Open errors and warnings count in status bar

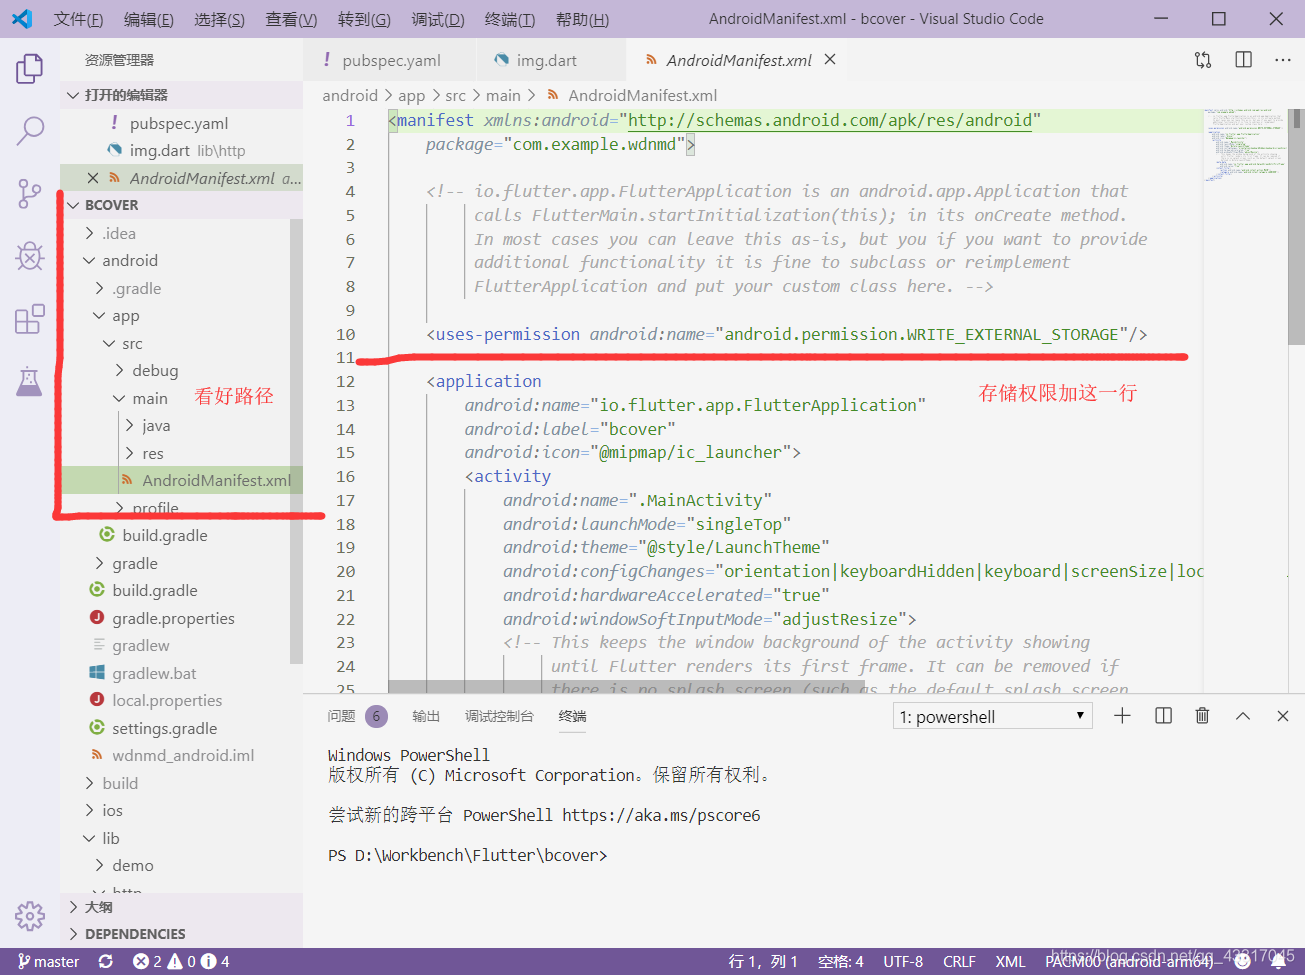pos(181,961)
